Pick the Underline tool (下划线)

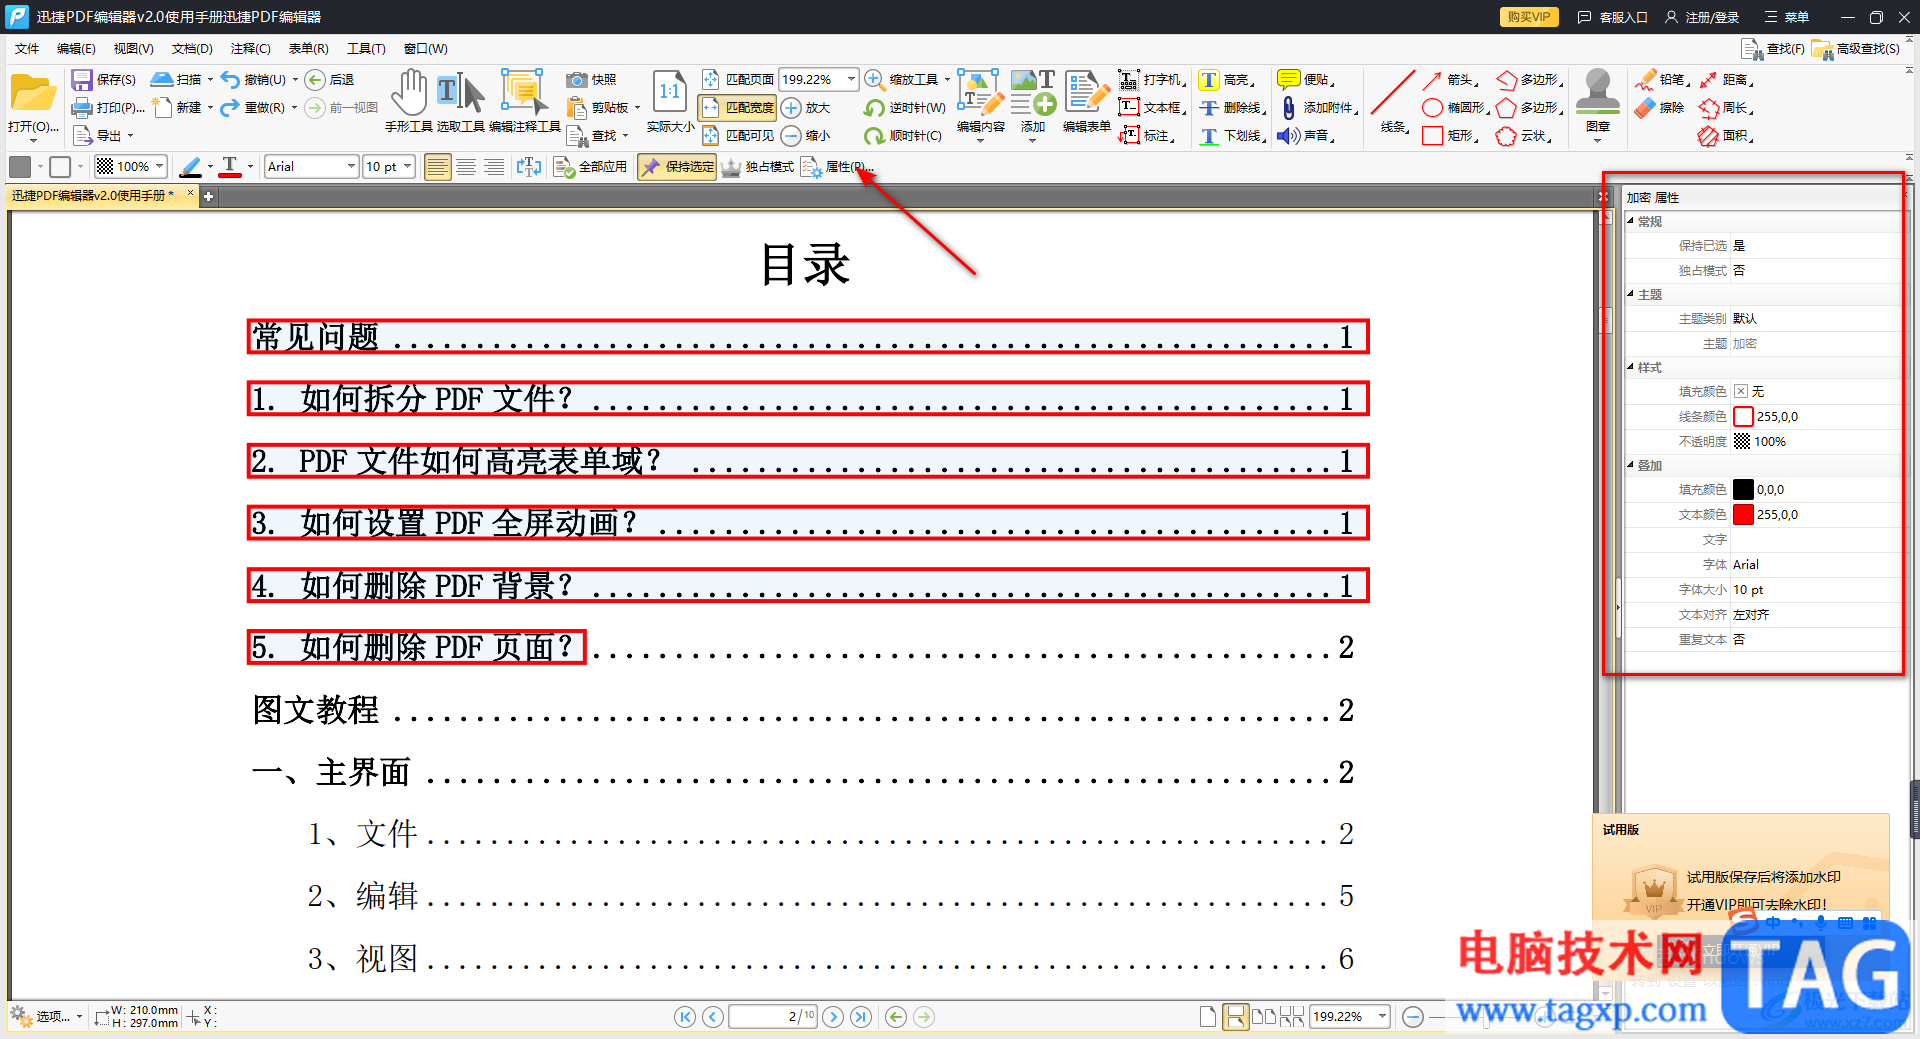[x=1233, y=136]
